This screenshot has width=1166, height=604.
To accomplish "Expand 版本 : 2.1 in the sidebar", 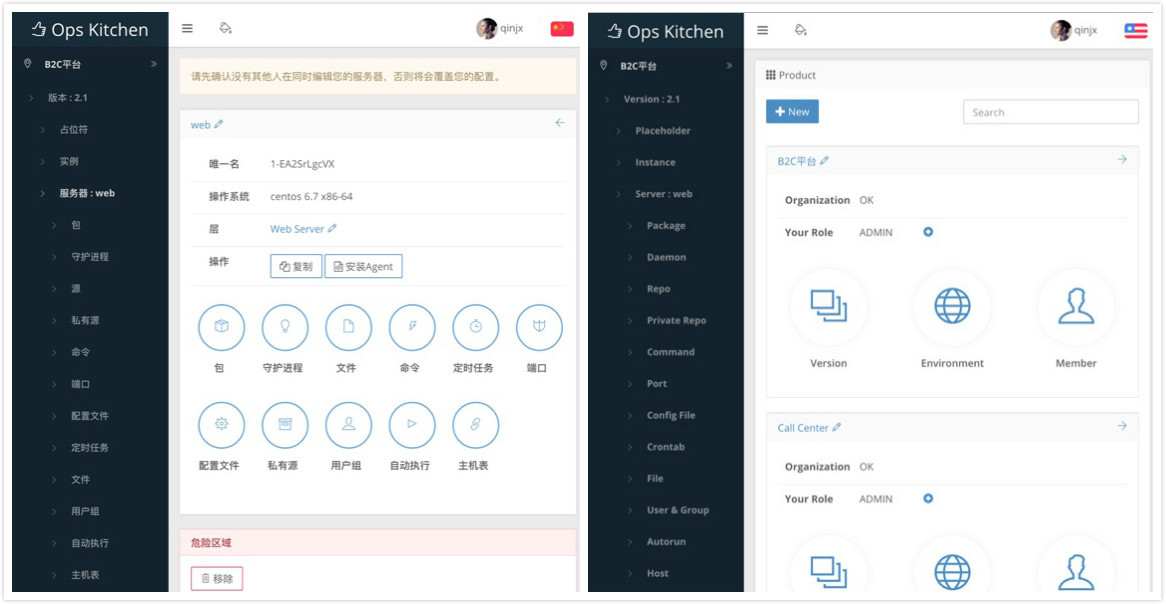I will [31, 97].
